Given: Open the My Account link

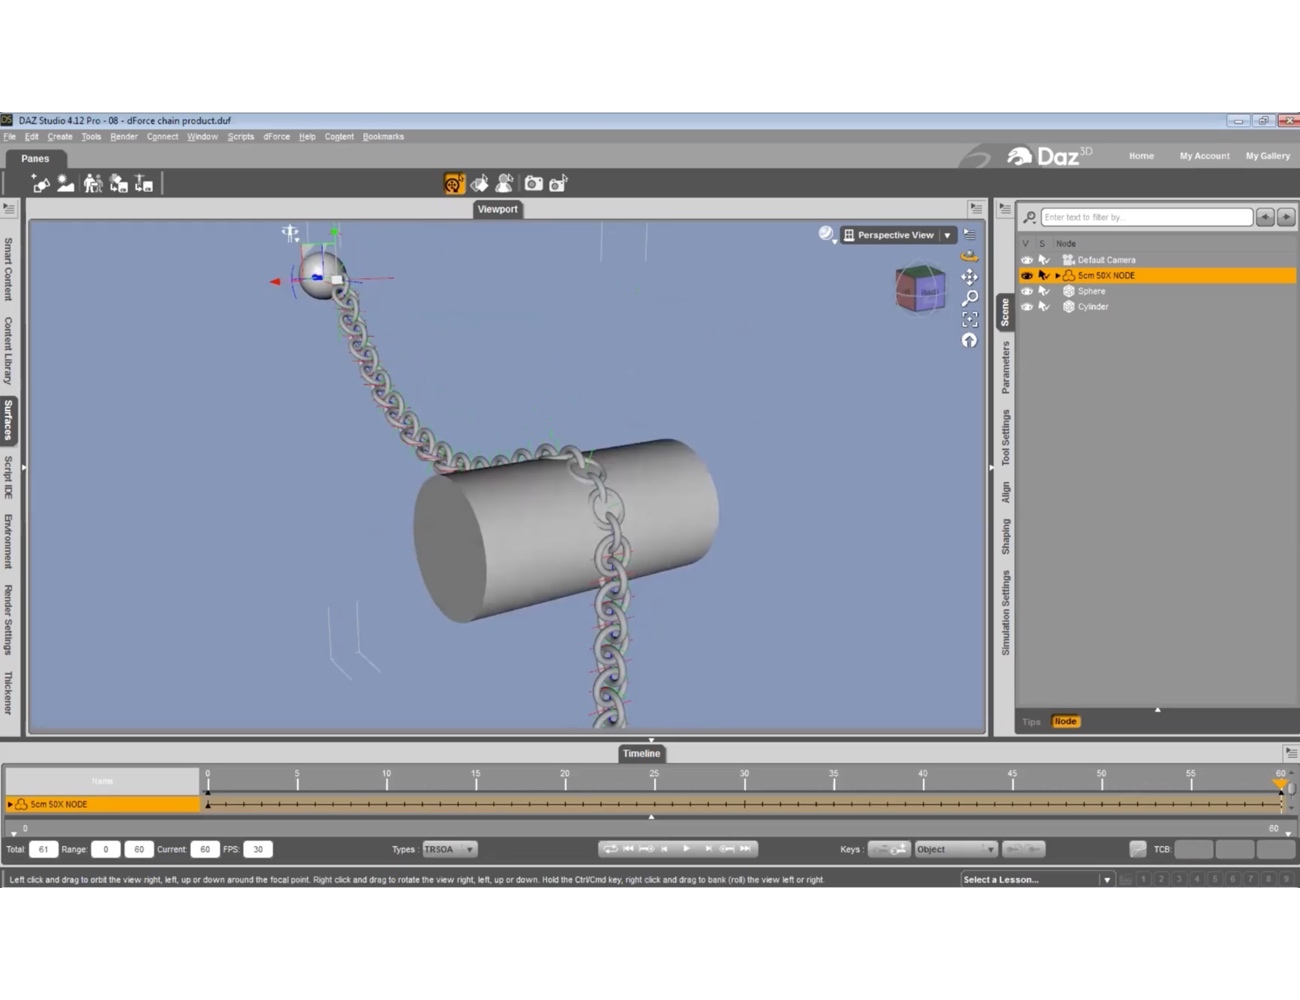Looking at the screenshot, I should (x=1204, y=156).
